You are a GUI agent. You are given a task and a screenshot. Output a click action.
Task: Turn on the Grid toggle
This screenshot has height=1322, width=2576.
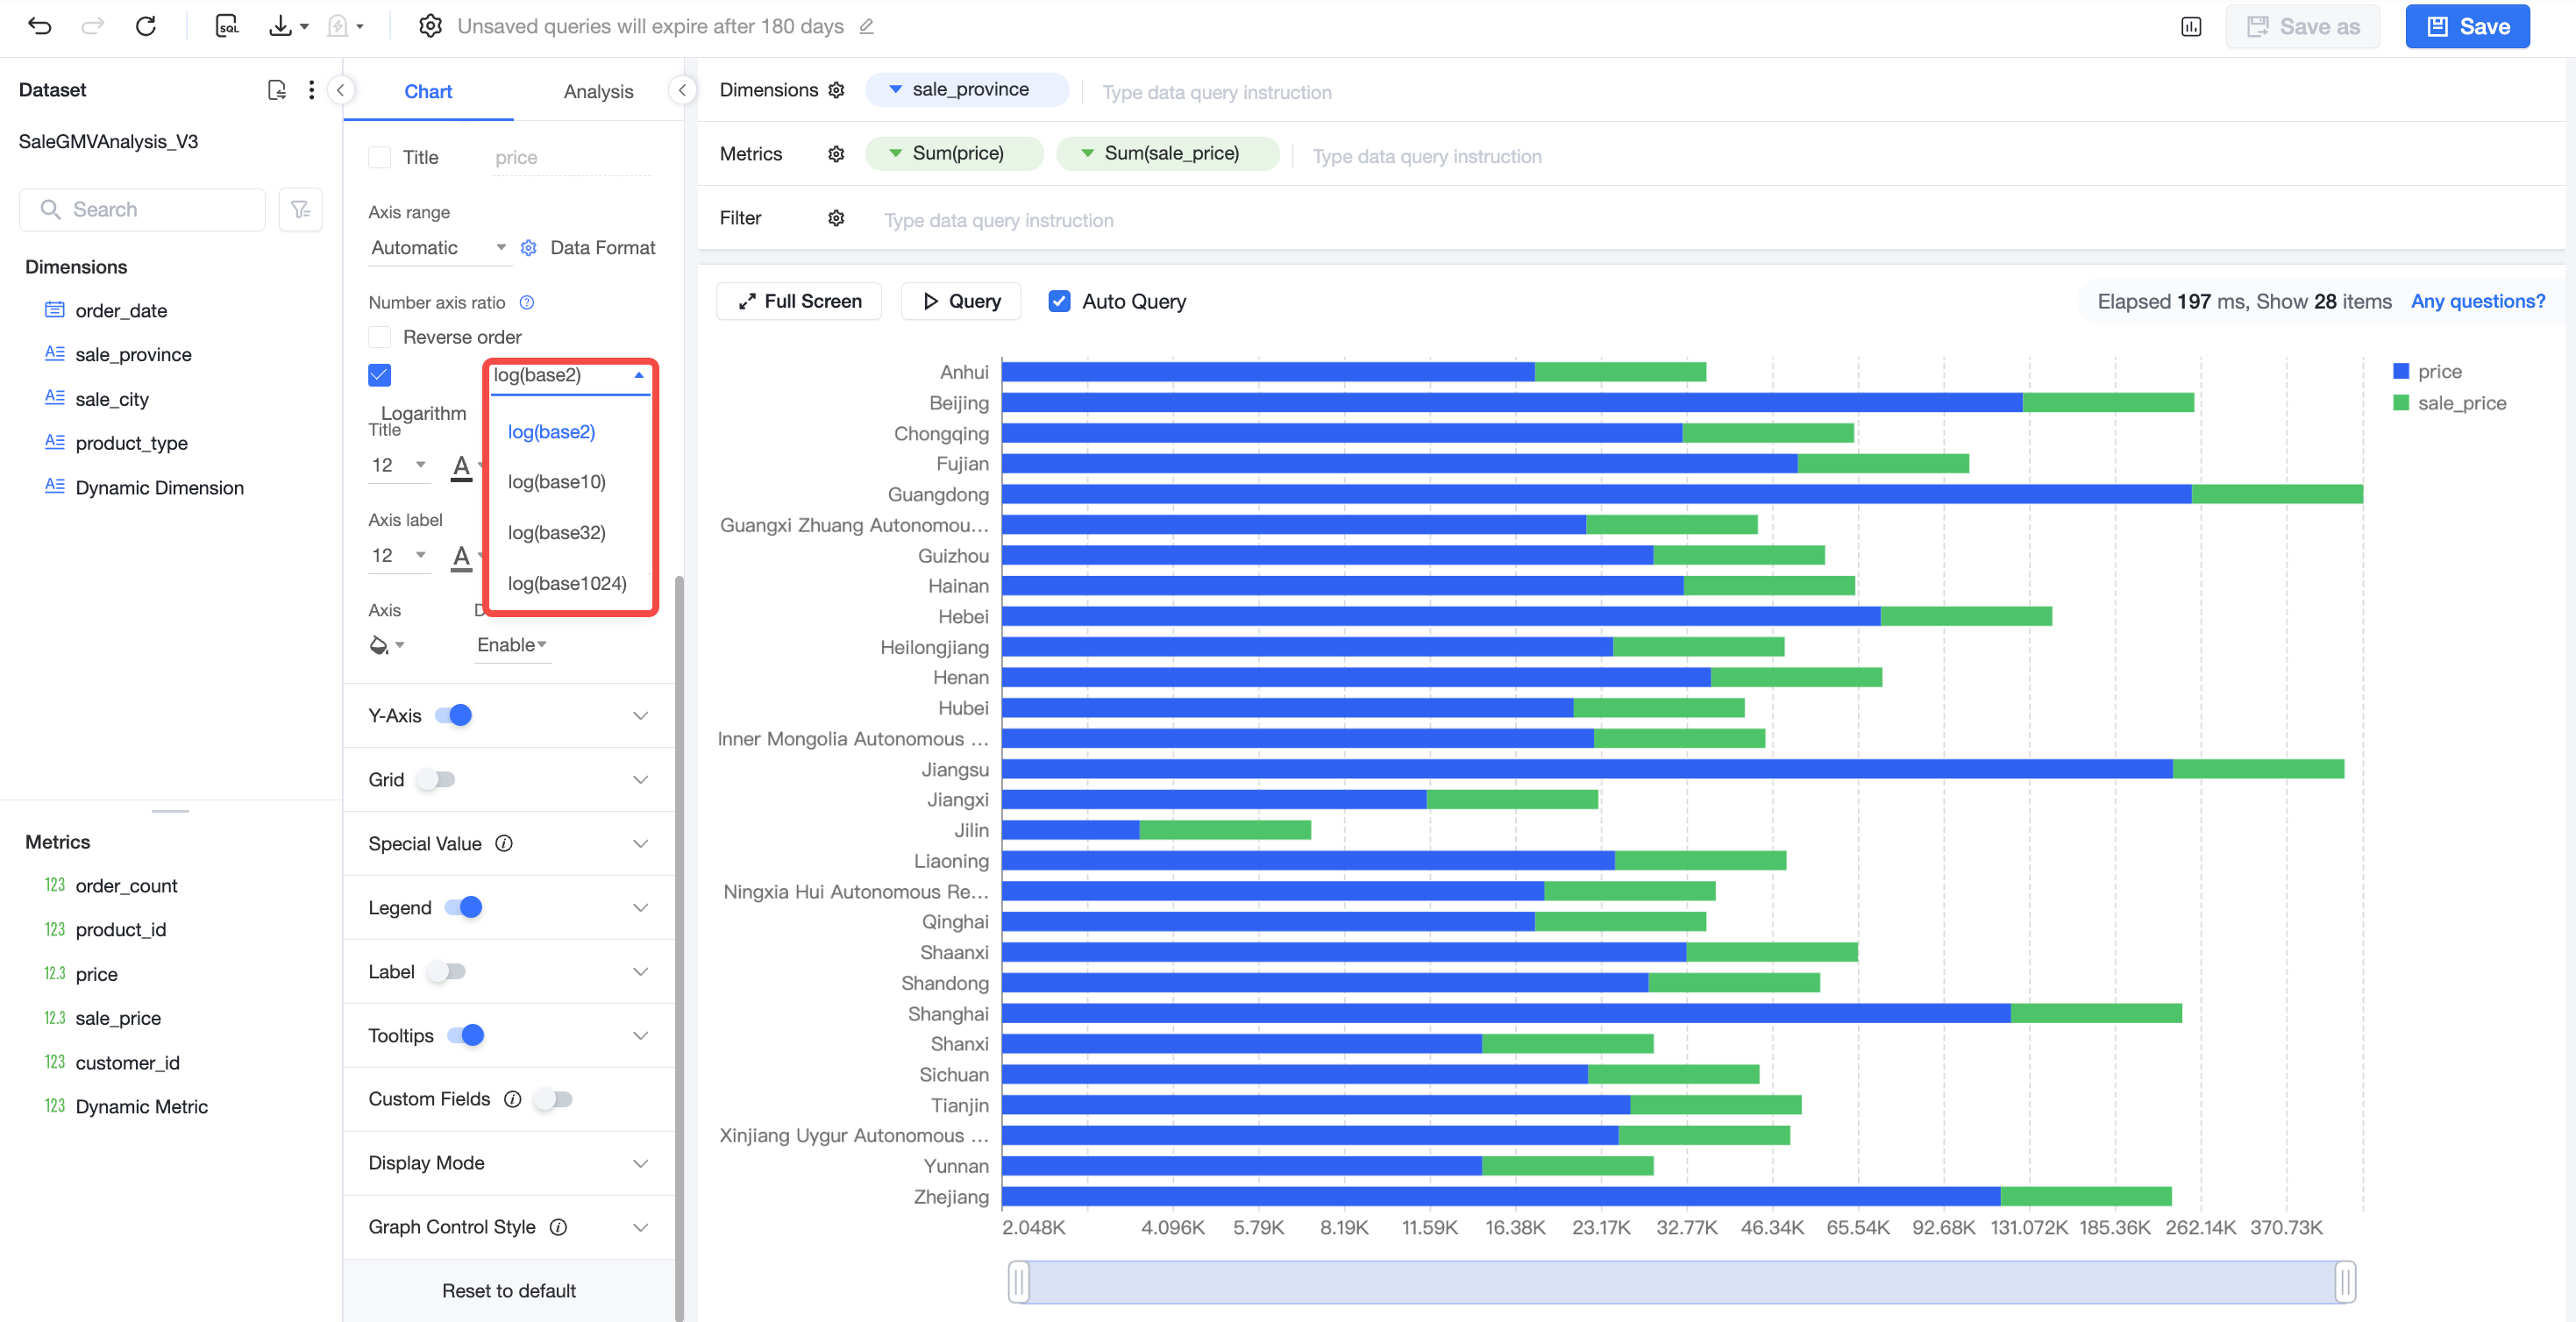coord(436,779)
